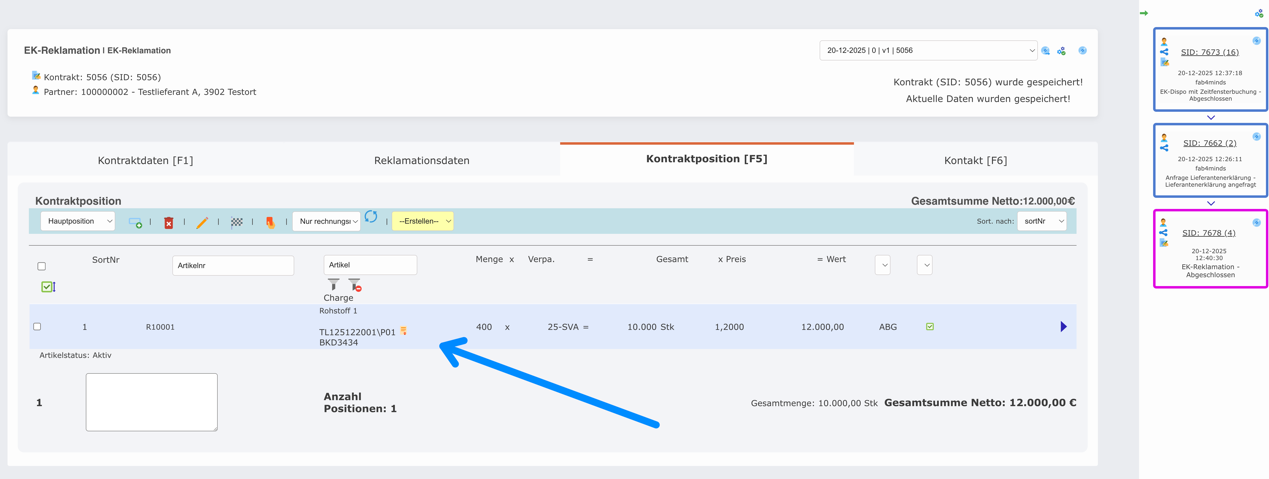1269x479 pixels.
Task: Click the Kontrakt icon beside Kontrakt: 5056
Action: [36, 76]
